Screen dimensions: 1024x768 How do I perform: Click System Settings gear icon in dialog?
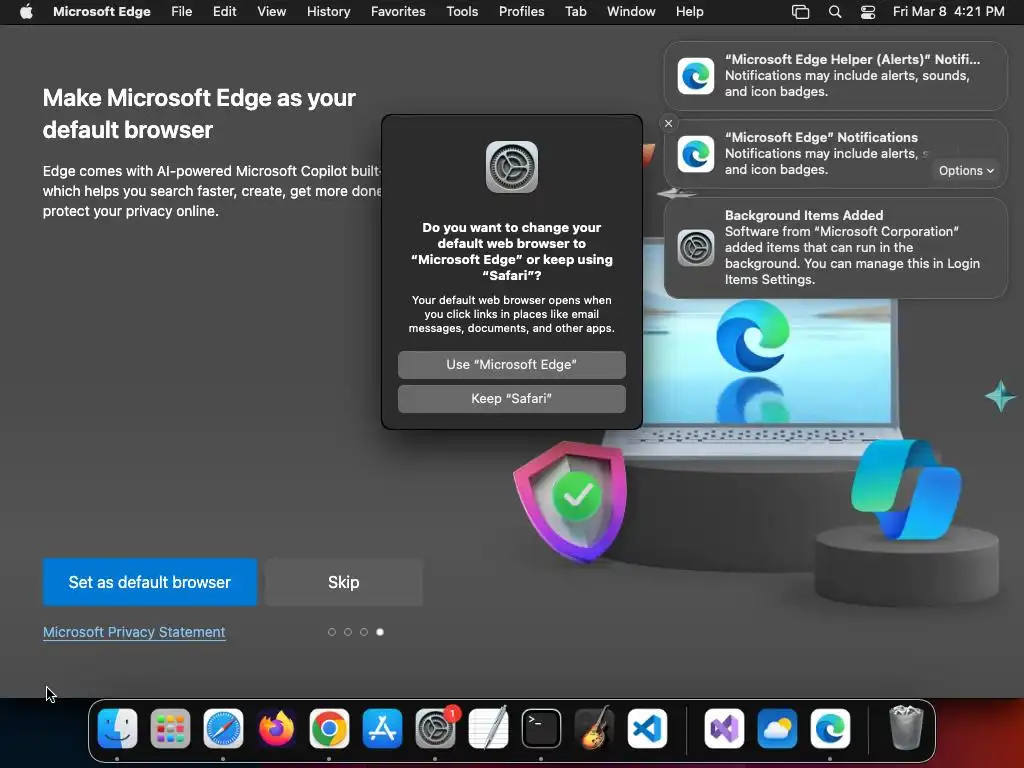pos(511,167)
